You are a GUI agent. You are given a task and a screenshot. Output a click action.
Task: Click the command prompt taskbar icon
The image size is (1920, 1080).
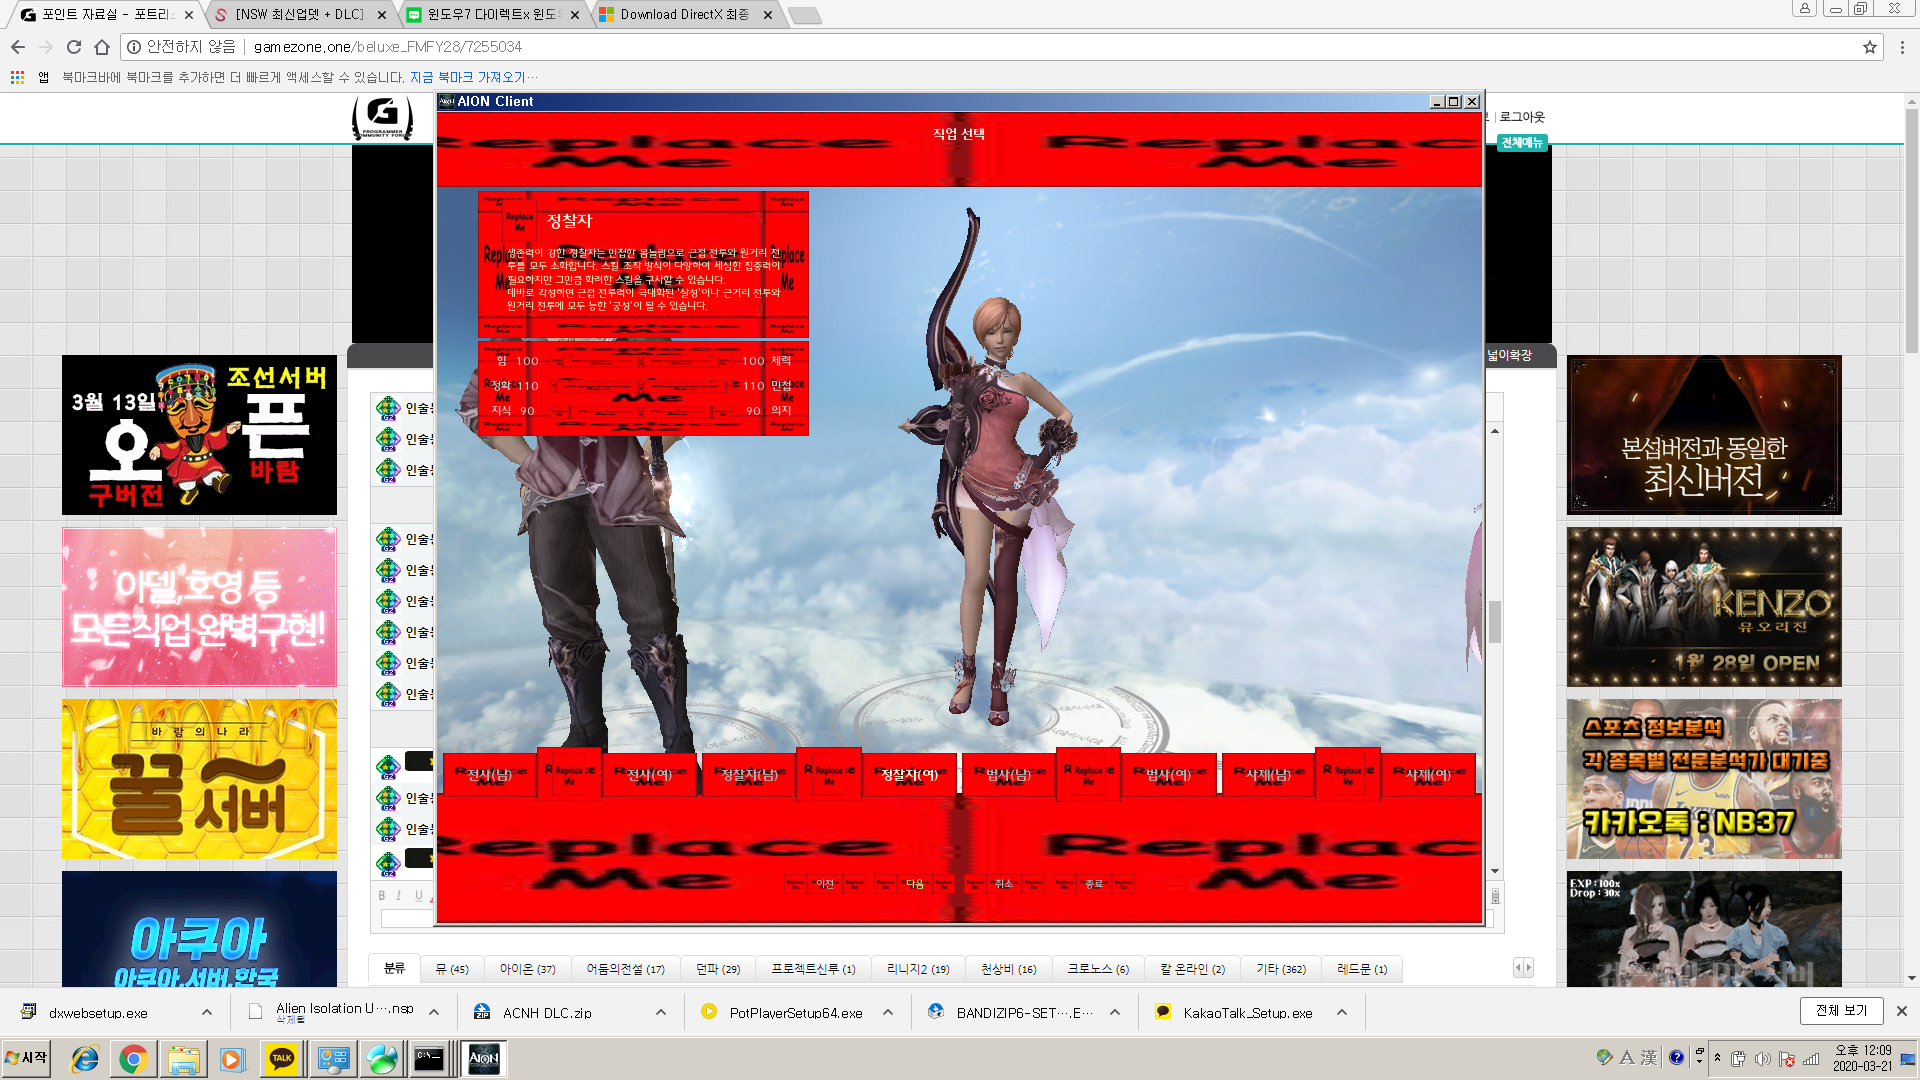coord(429,1058)
